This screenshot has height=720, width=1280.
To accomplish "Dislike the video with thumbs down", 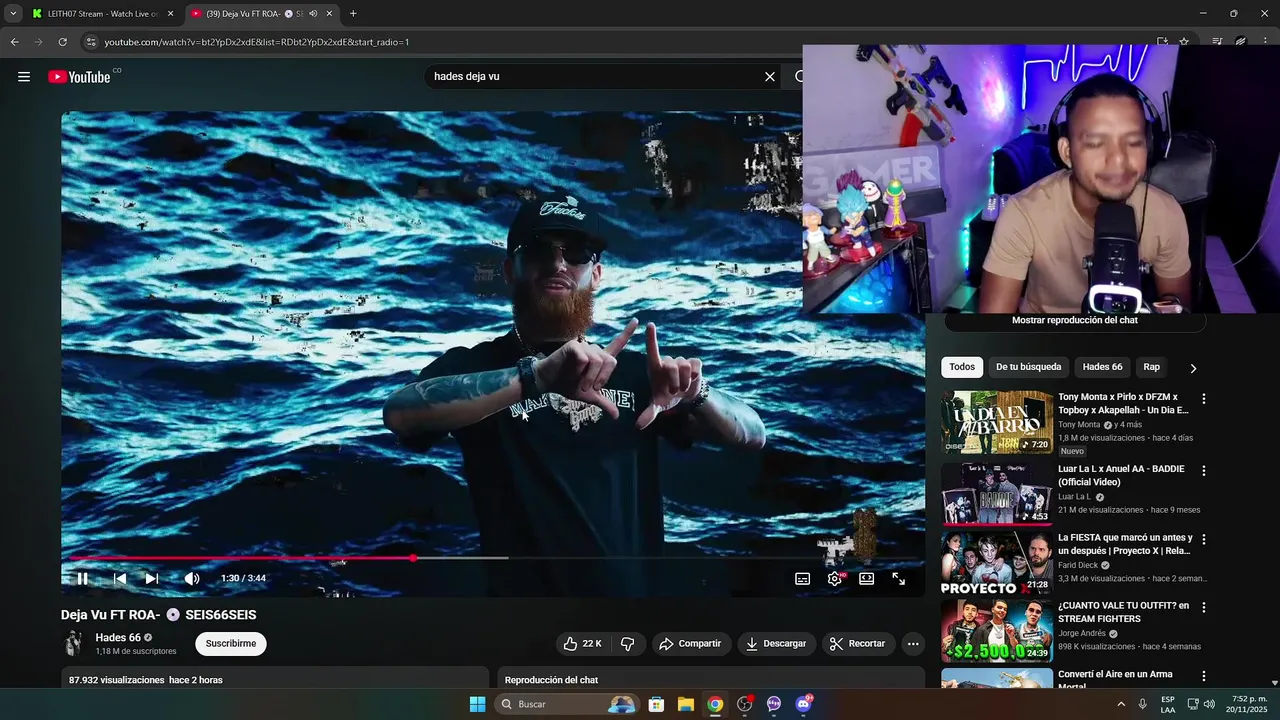I will coord(628,643).
